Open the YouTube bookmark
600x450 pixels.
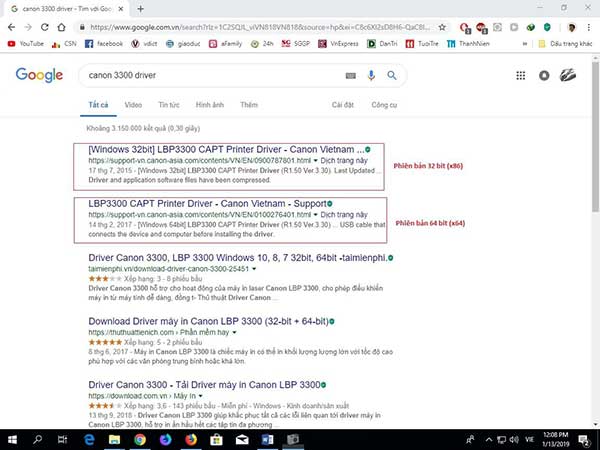click(x=26, y=44)
